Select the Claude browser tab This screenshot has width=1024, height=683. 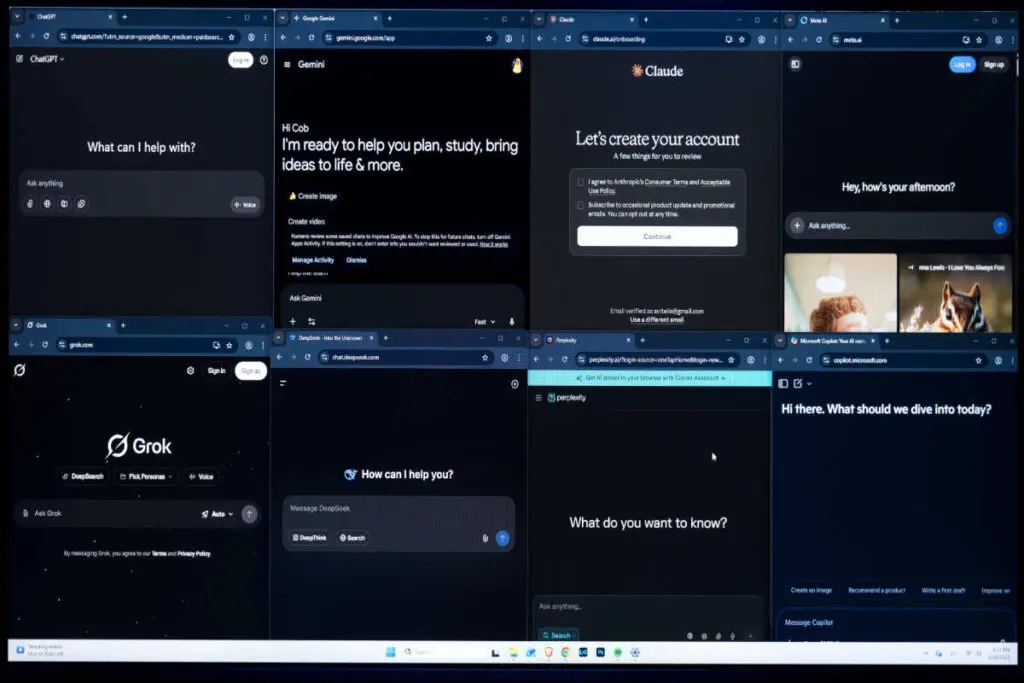[592, 20]
